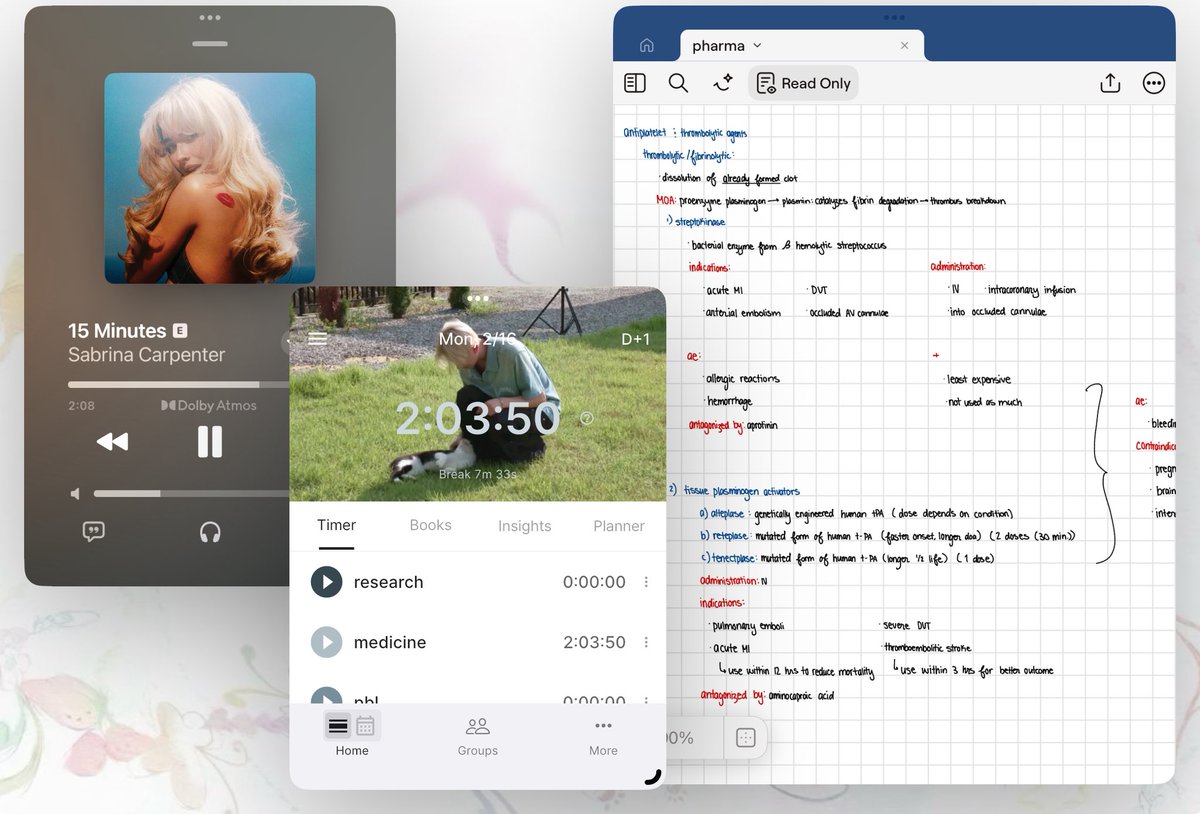Open the kebab menu for research row
Image resolution: width=1200 pixels, height=814 pixels.
point(646,582)
